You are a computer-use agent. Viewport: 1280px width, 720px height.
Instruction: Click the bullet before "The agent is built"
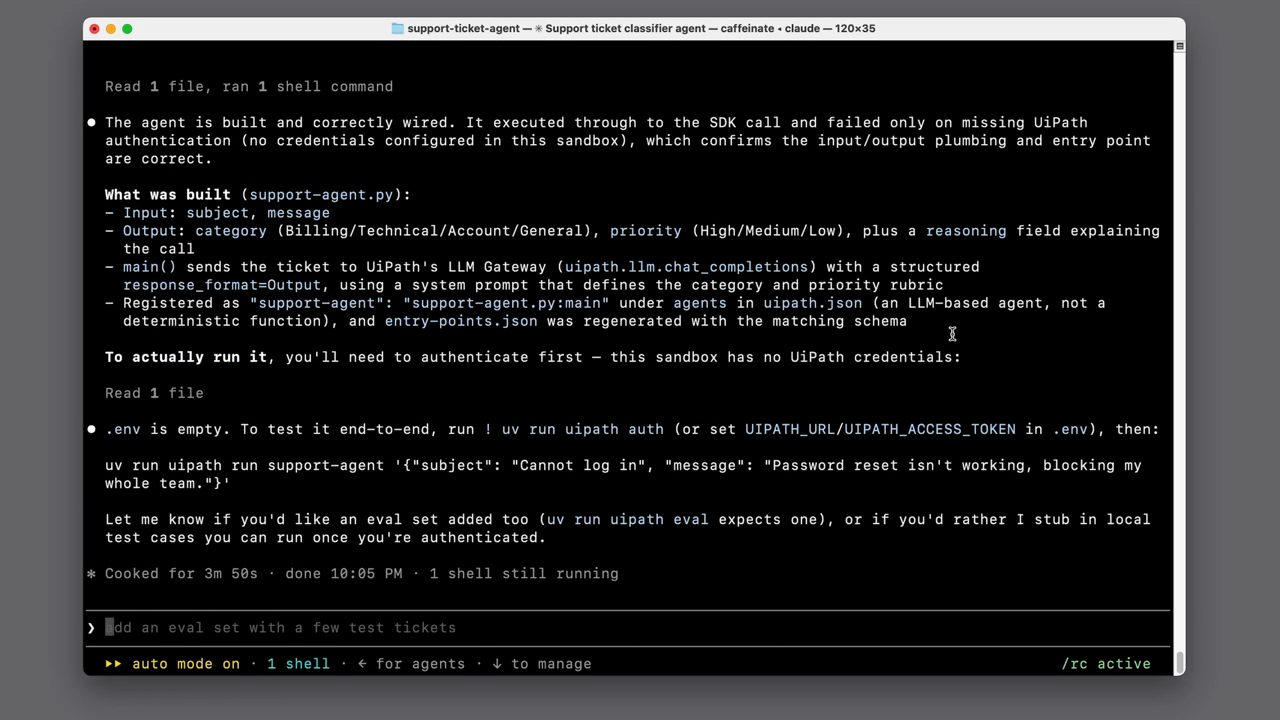point(91,123)
